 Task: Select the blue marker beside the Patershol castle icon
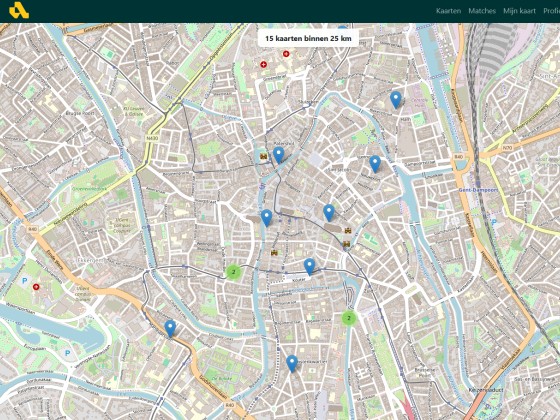click(x=279, y=155)
